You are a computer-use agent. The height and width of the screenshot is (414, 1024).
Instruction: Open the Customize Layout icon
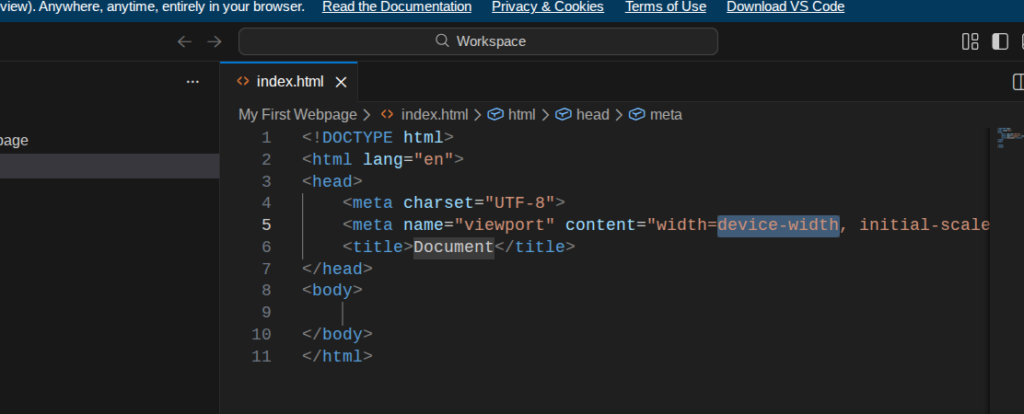click(969, 41)
